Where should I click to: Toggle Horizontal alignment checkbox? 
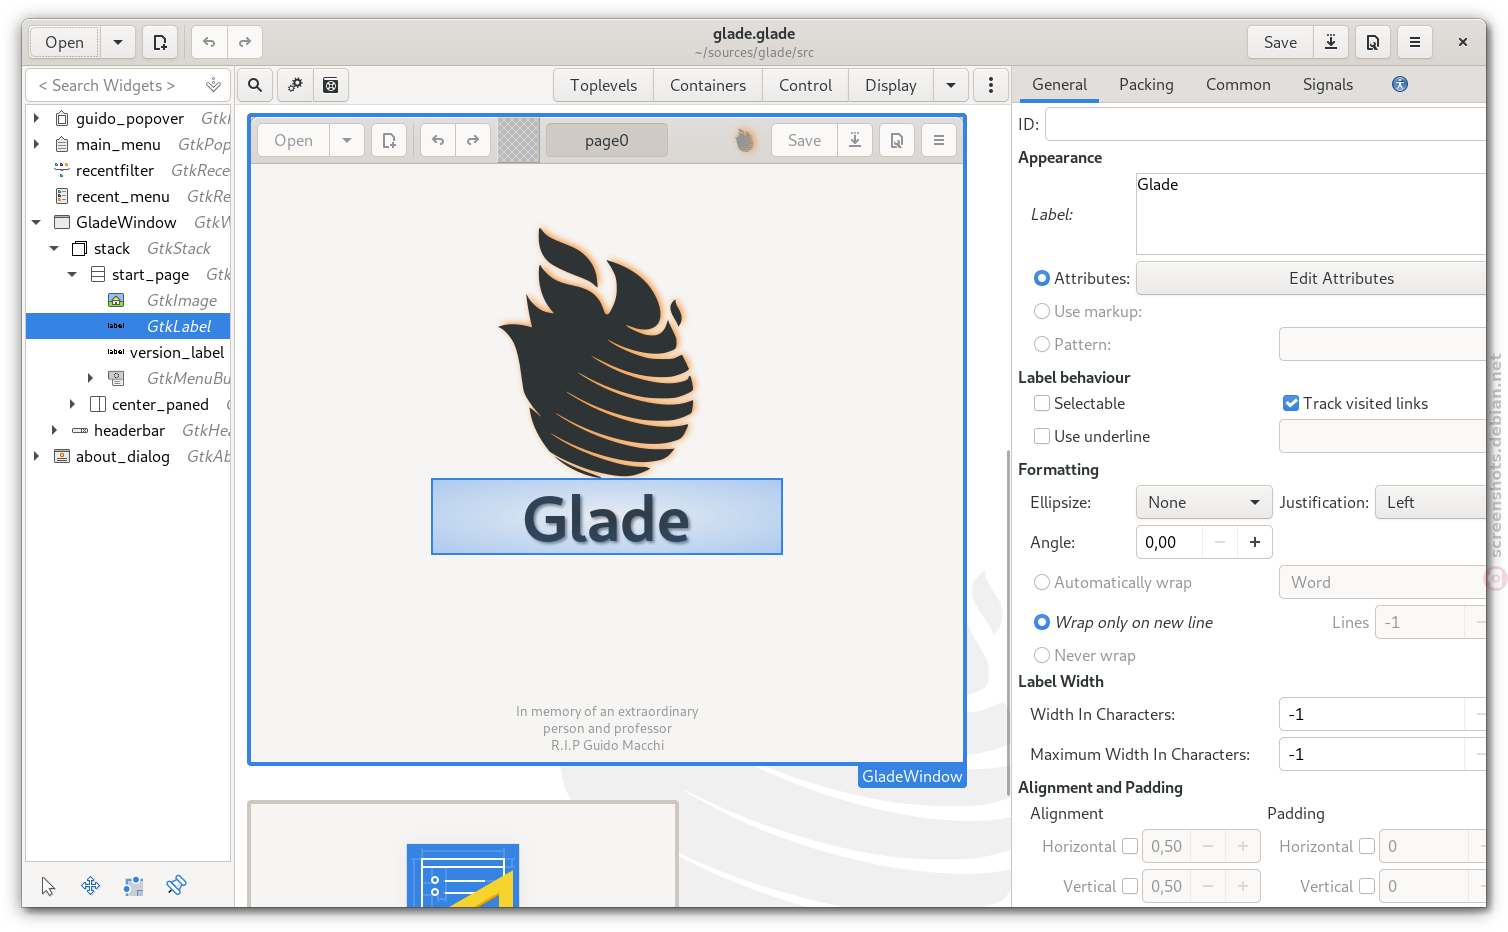[1130, 846]
